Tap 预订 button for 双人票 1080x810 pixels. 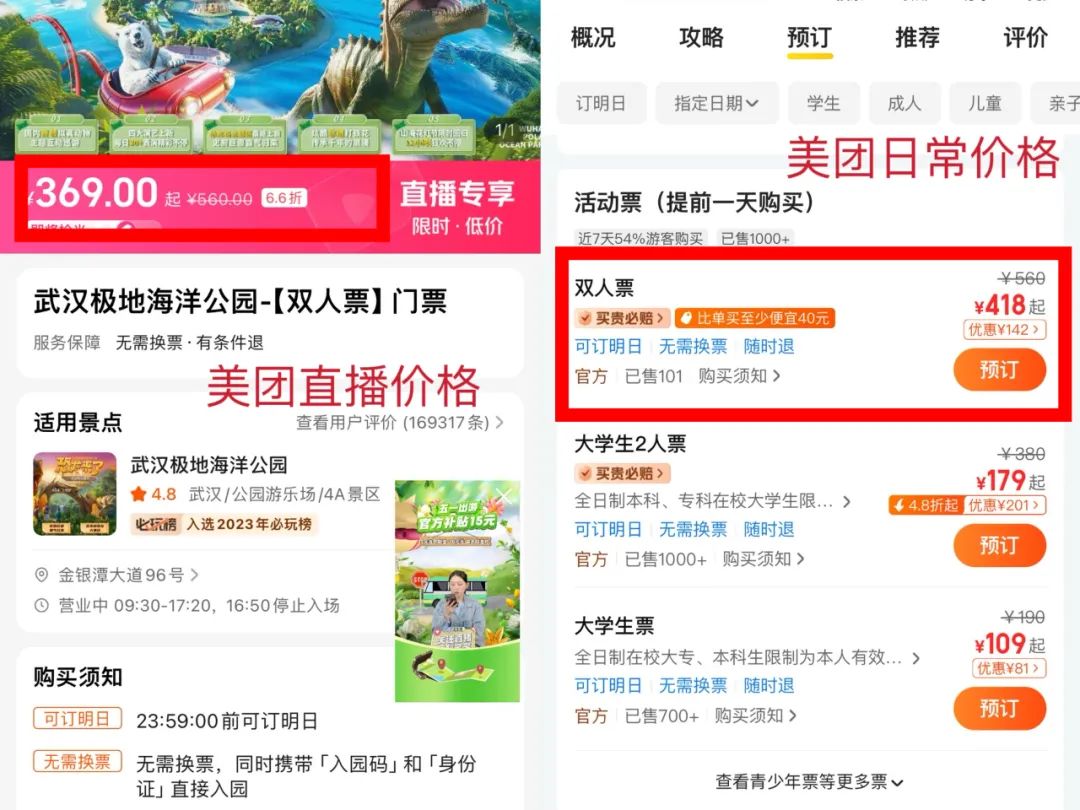click(x=999, y=370)
